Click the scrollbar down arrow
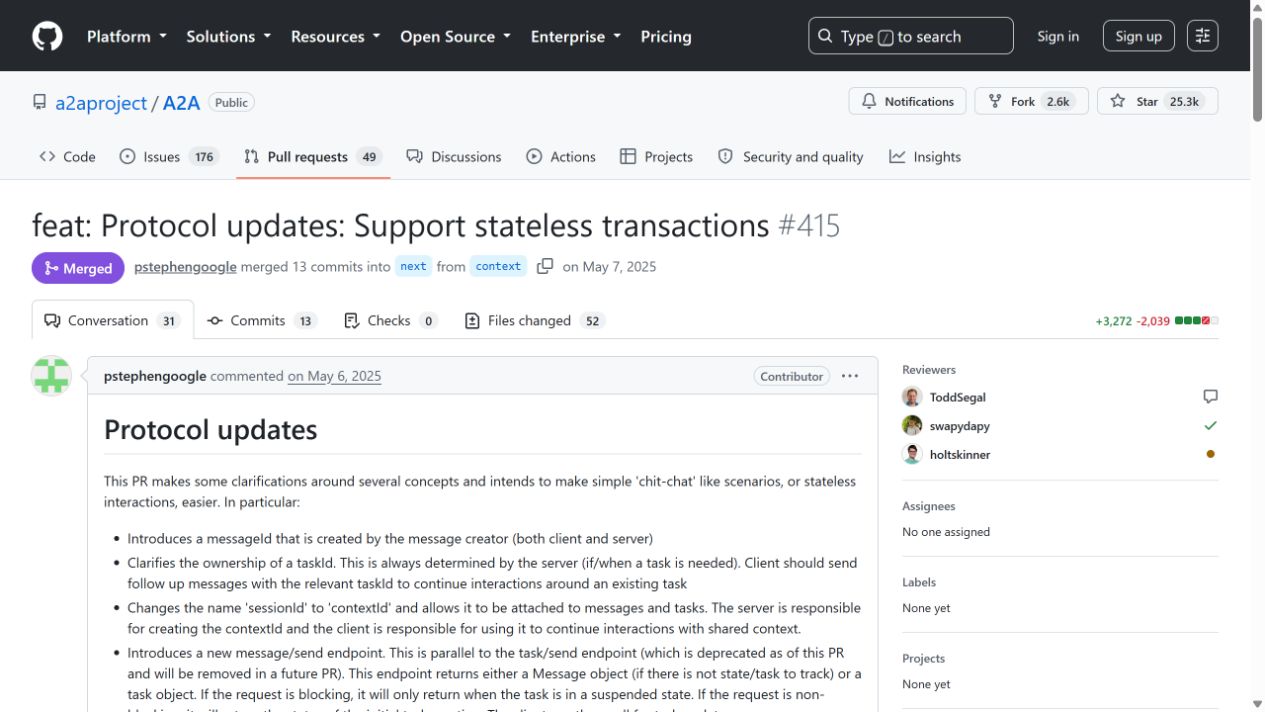The image size is (1265, 712). coord(1257,704)
